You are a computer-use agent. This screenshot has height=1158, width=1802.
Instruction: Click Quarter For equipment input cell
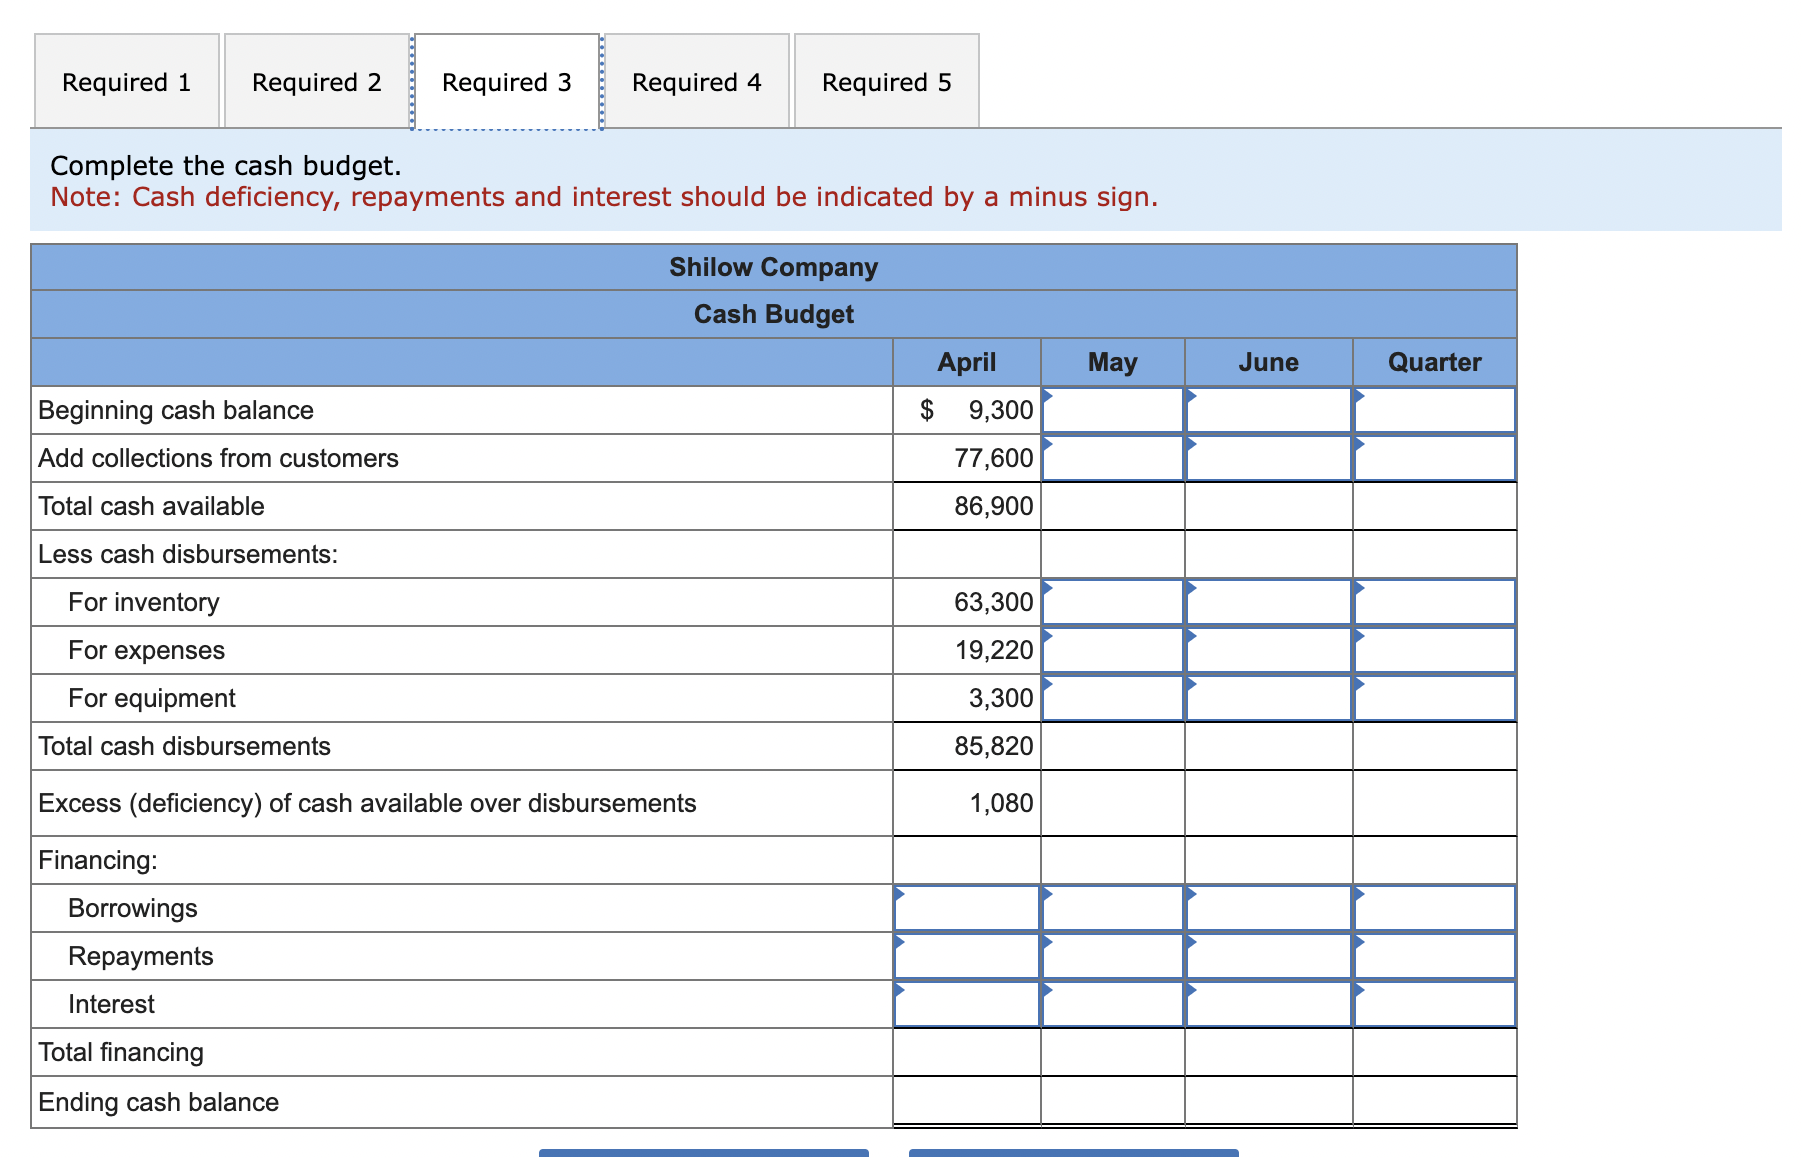(1435, 698)
